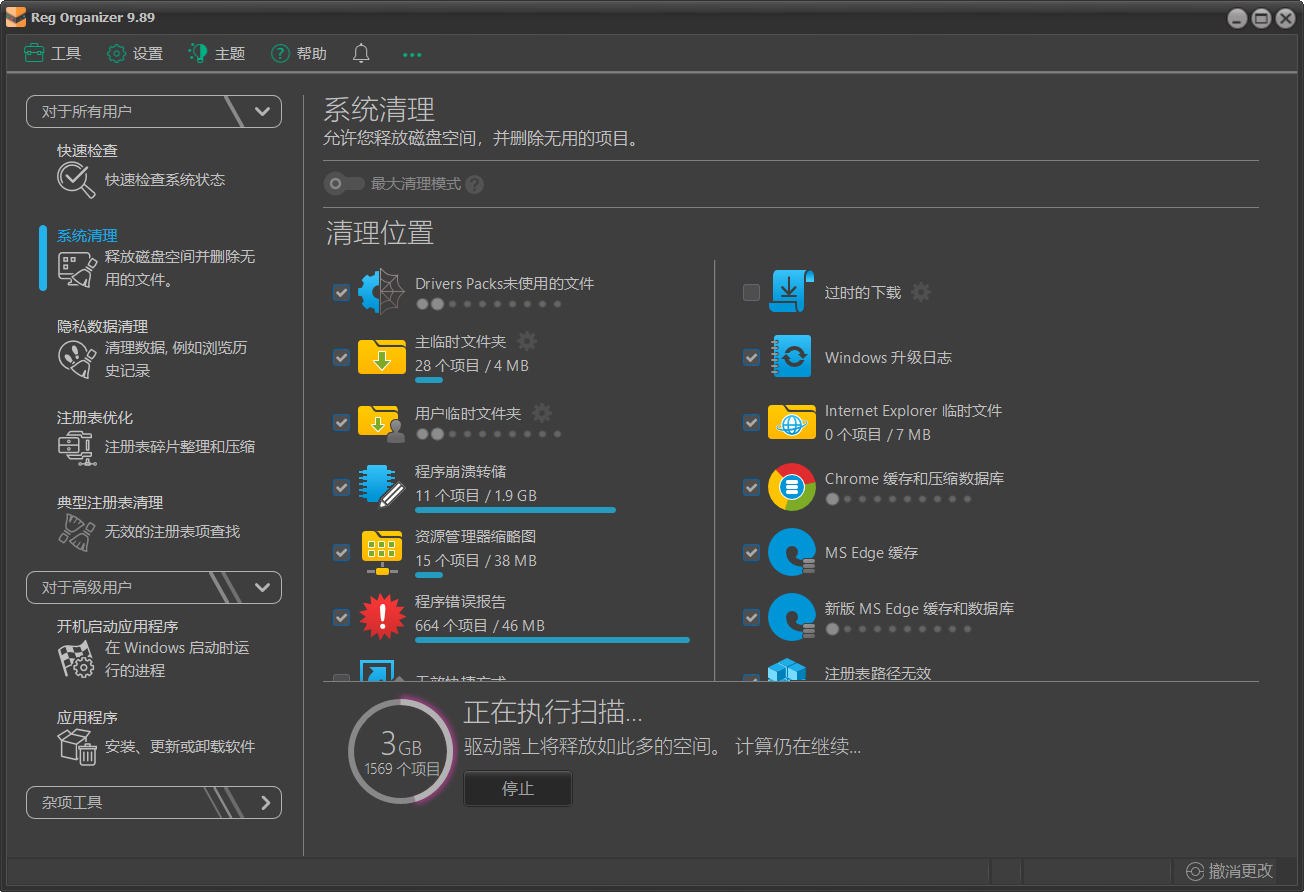Open 隐私数据清理 section
1304x892 pixels.
(x=102, y=327)
